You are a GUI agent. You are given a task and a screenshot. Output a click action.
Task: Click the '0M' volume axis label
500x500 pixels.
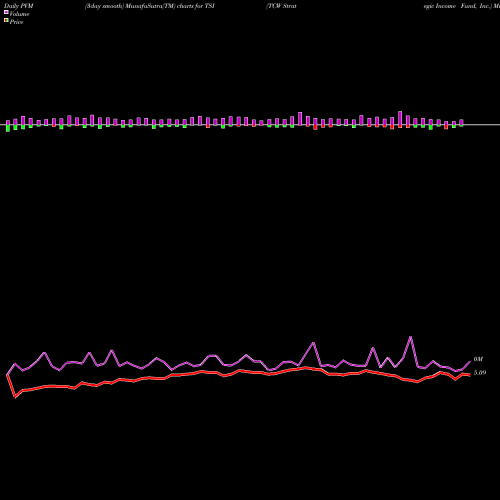click(x=478, y=359)
